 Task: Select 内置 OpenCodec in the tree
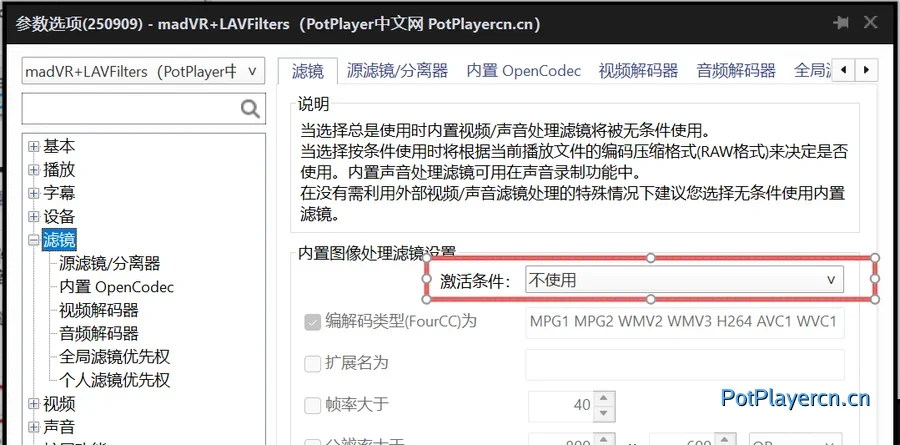point(117,287)
